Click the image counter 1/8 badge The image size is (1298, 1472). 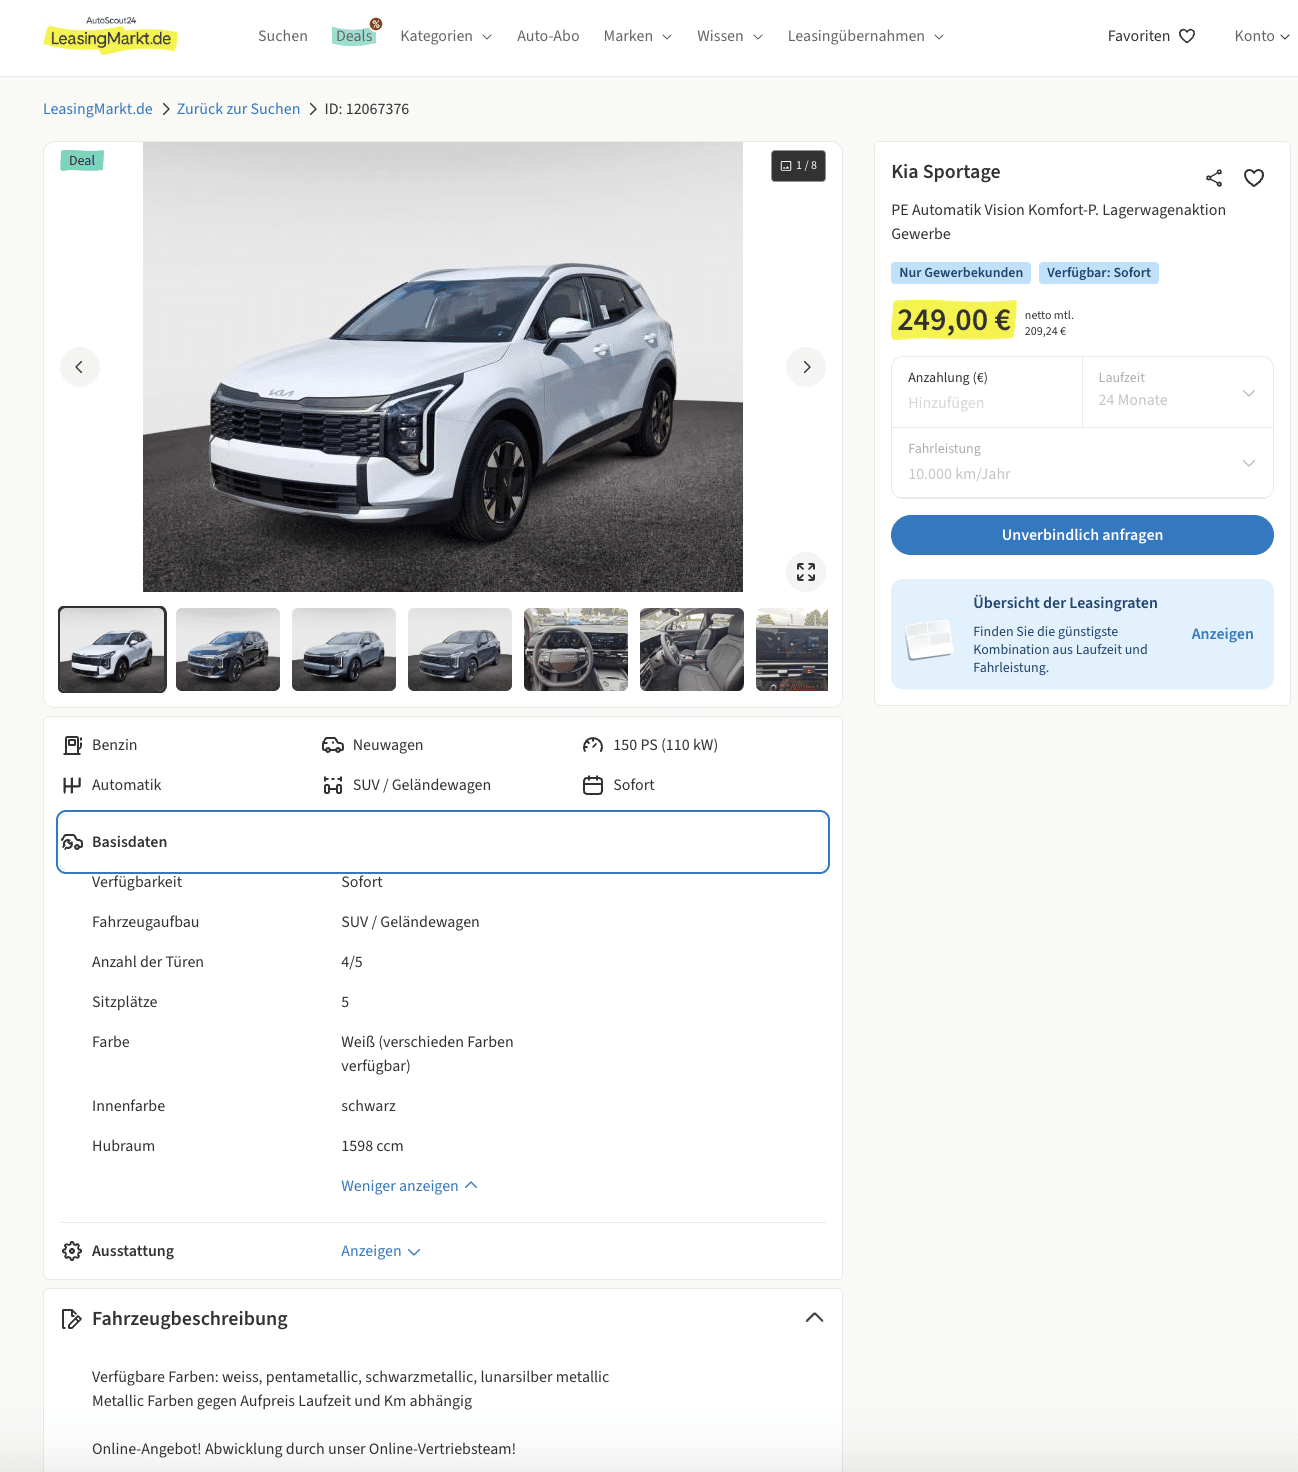798,166
